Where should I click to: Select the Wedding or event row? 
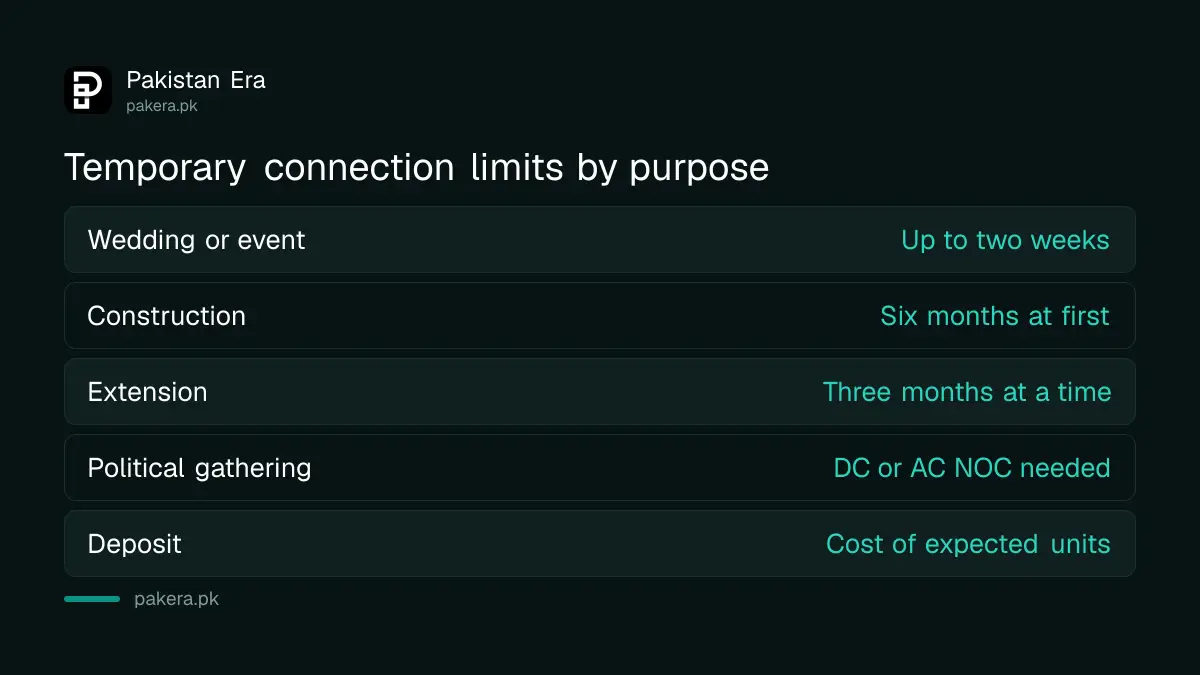click(600, 240)
